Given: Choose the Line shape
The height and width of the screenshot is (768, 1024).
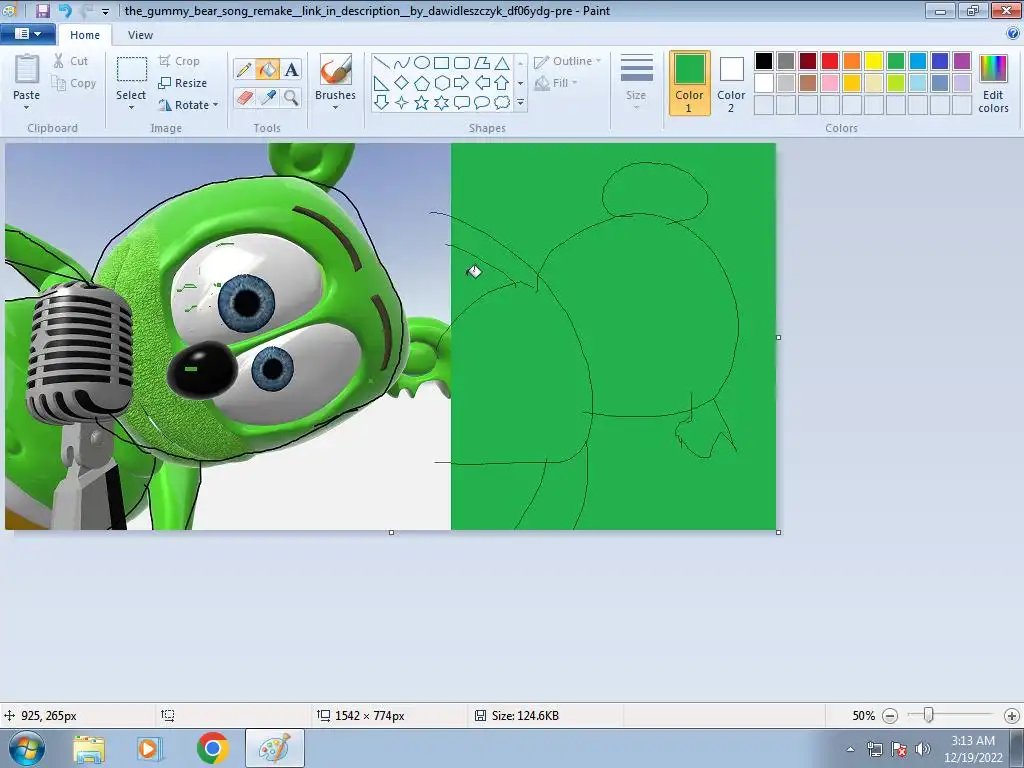Looking at the screenshot, I should (x=382, y=63).
